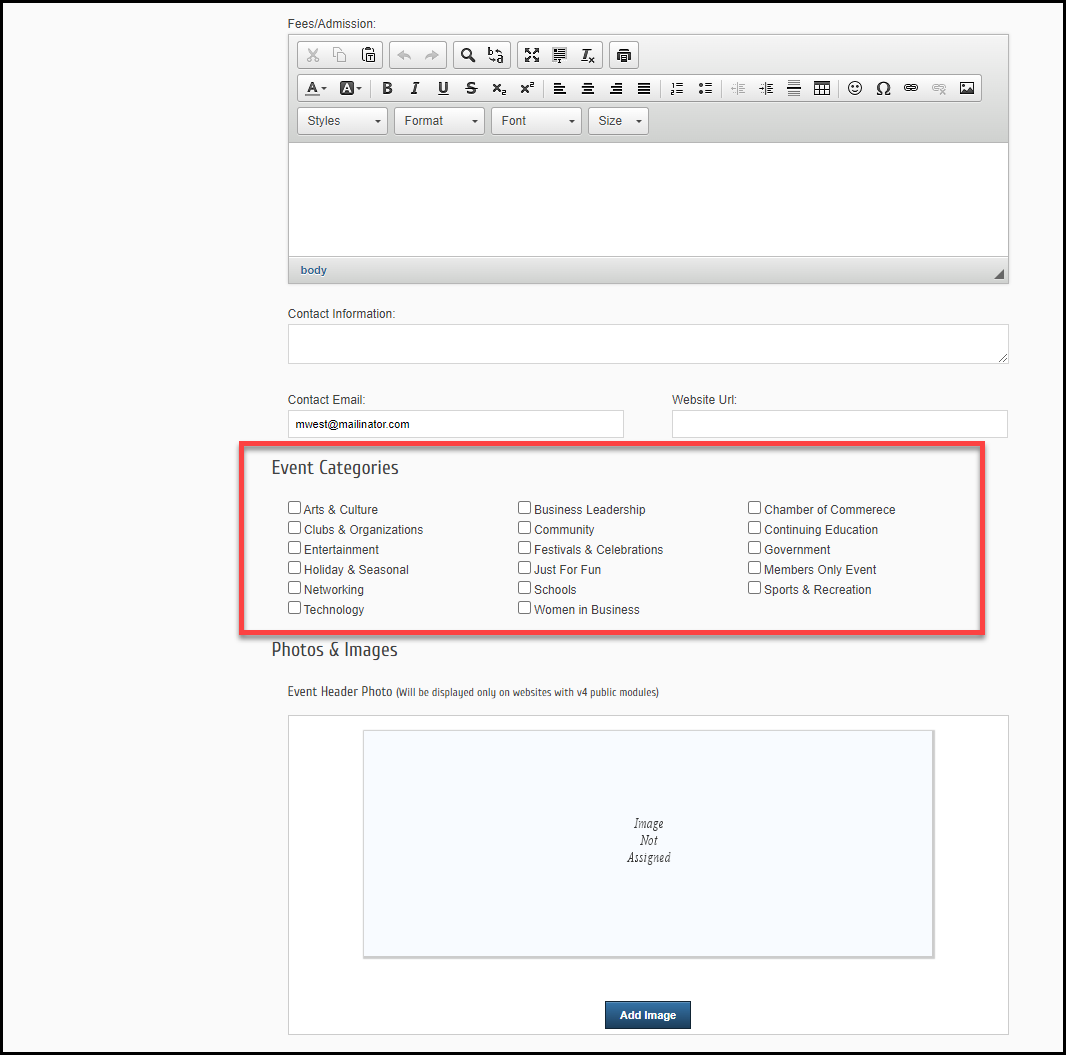Tick Continuing Education checkbox

[755, 528]
